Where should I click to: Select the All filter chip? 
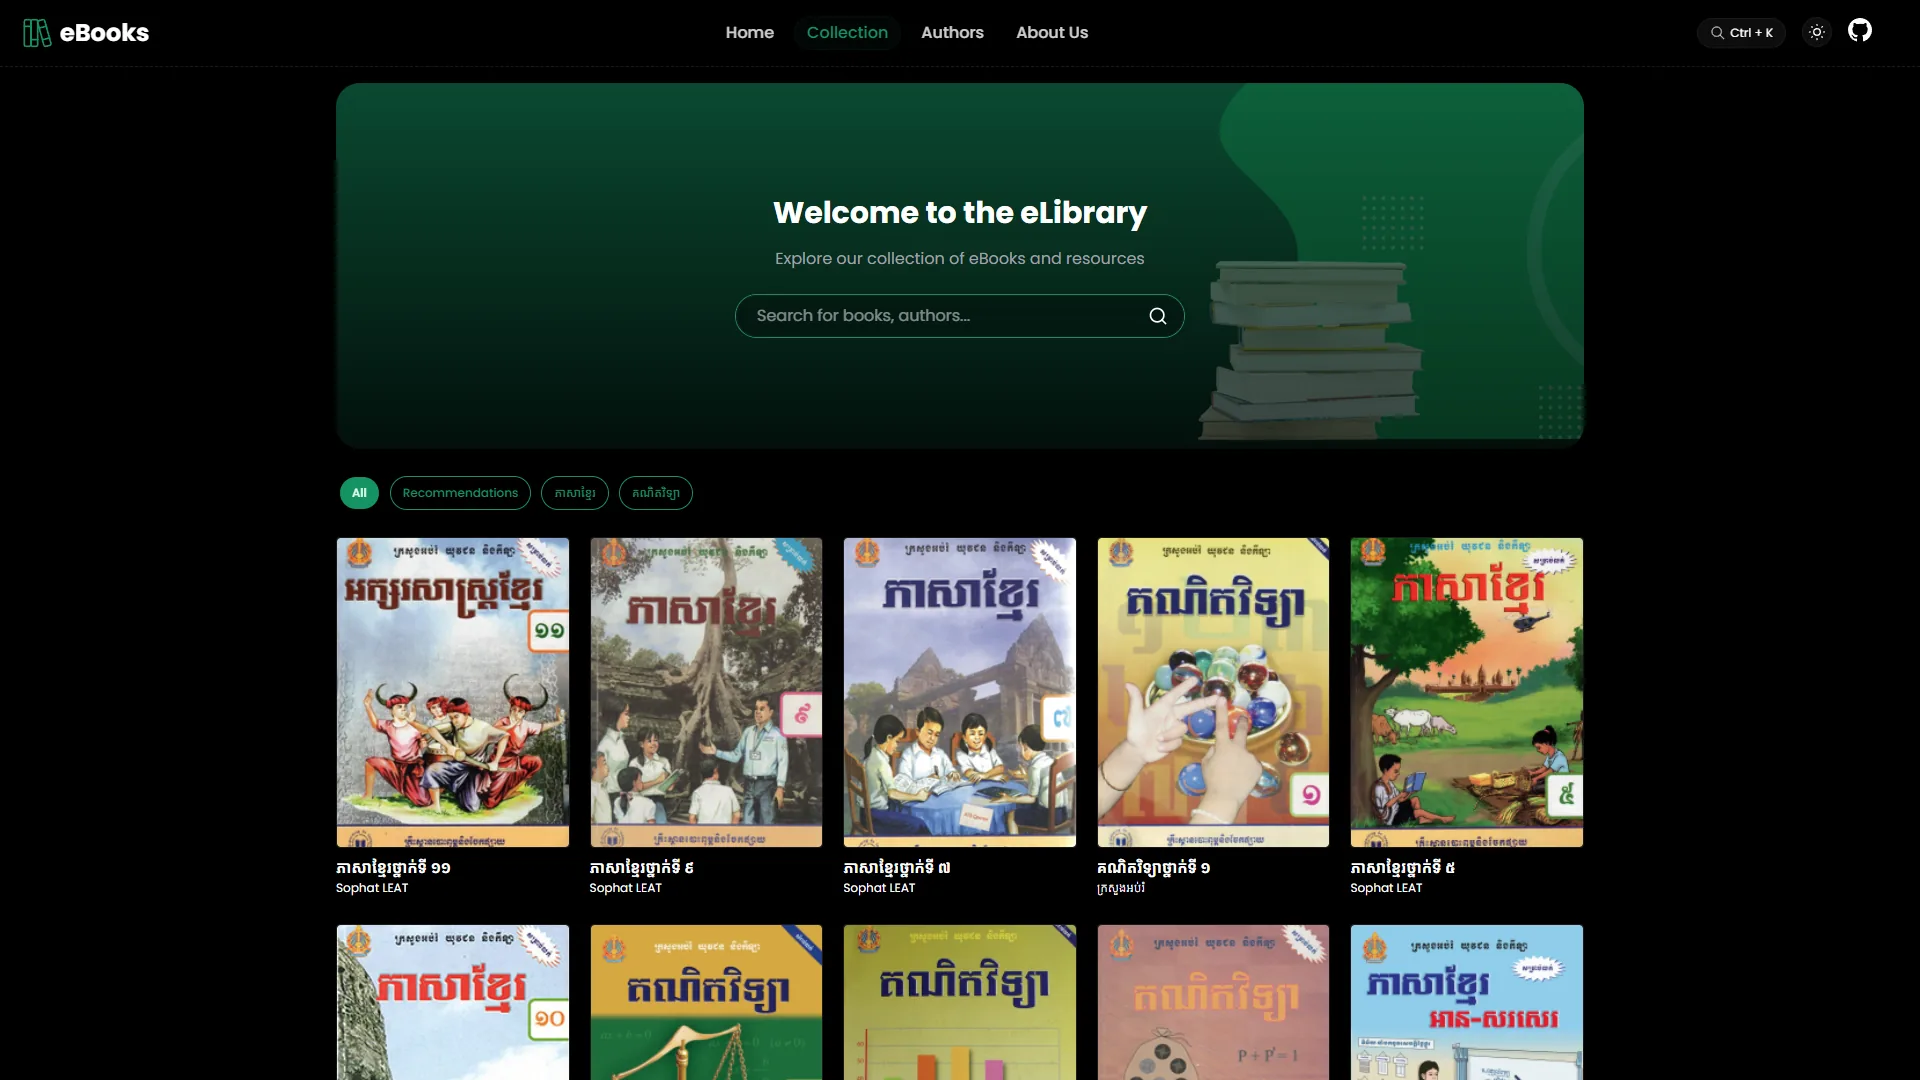tap(359, 493)
